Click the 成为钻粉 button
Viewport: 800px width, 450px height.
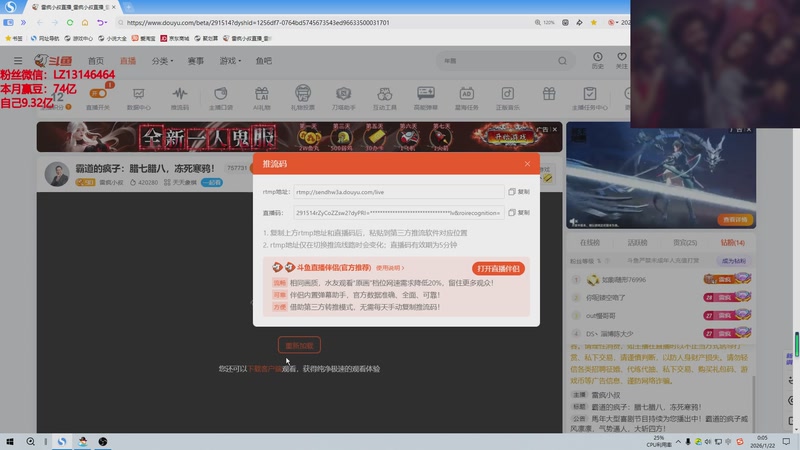click(x=734, y=261)
